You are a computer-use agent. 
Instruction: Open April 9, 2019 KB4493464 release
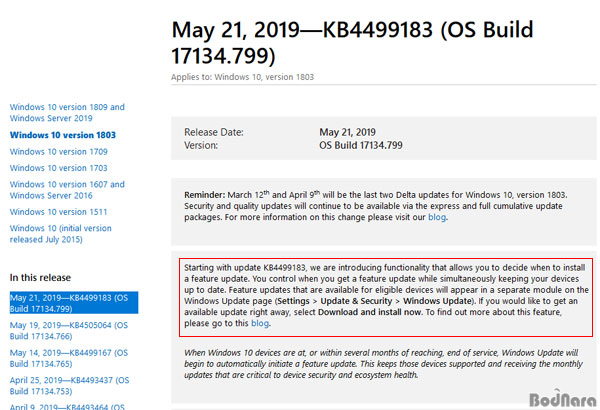(67, 407)
